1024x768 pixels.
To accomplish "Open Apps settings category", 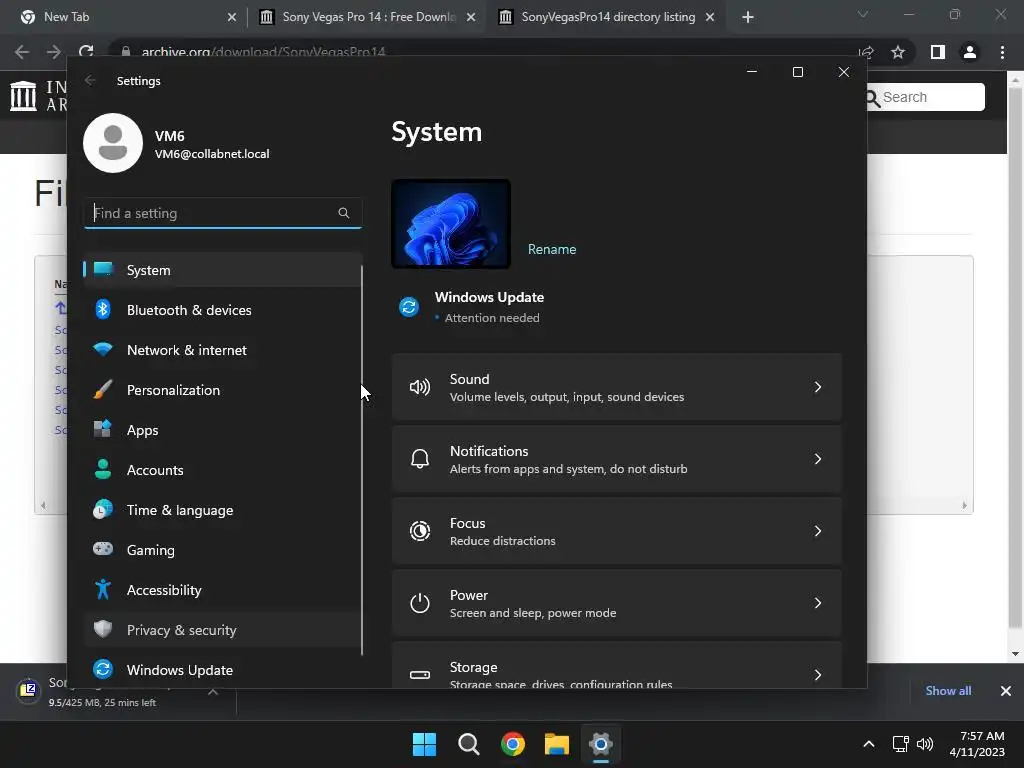I will coord(222,430).
